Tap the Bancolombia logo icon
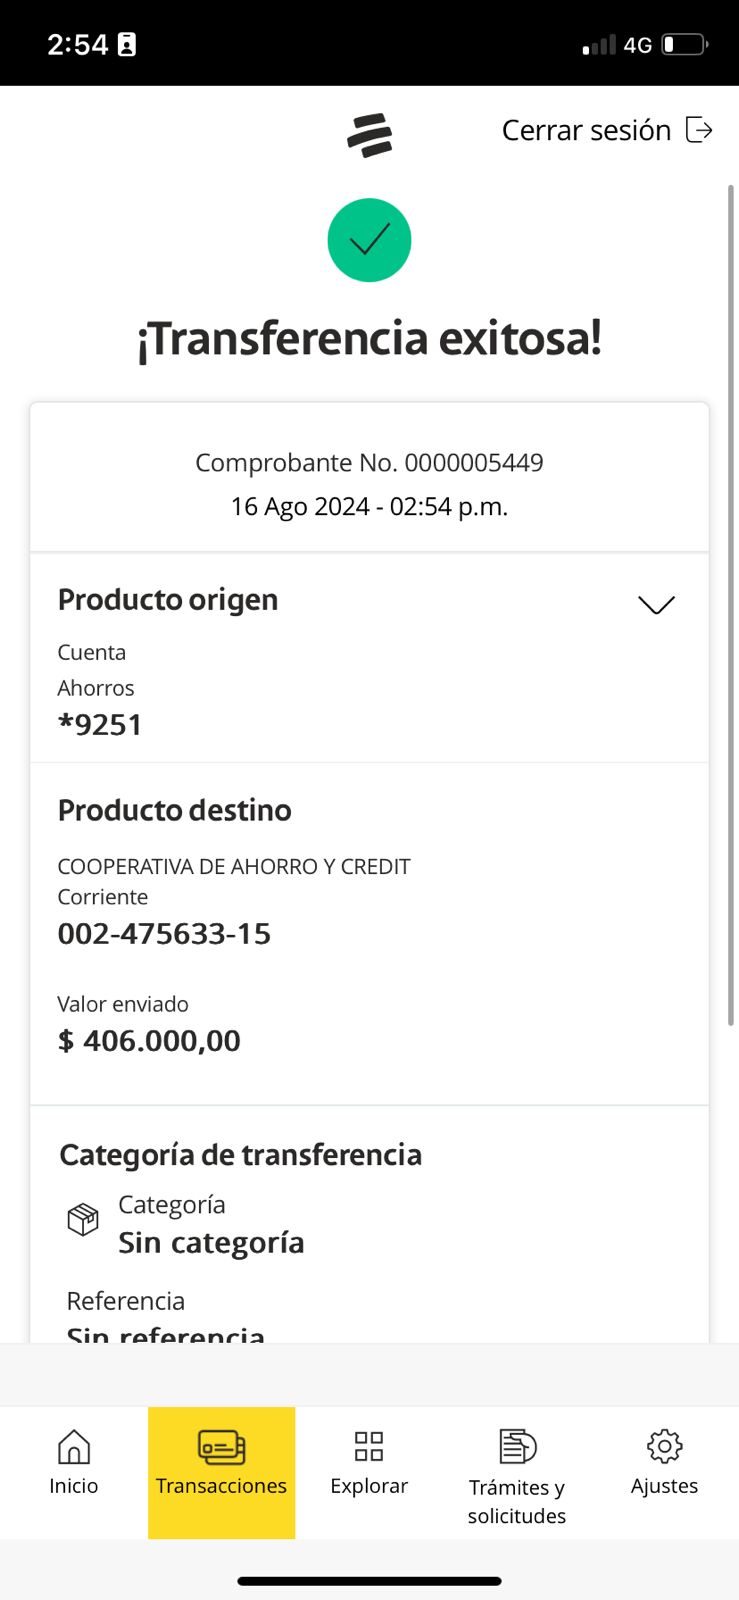 pos(370,136)
